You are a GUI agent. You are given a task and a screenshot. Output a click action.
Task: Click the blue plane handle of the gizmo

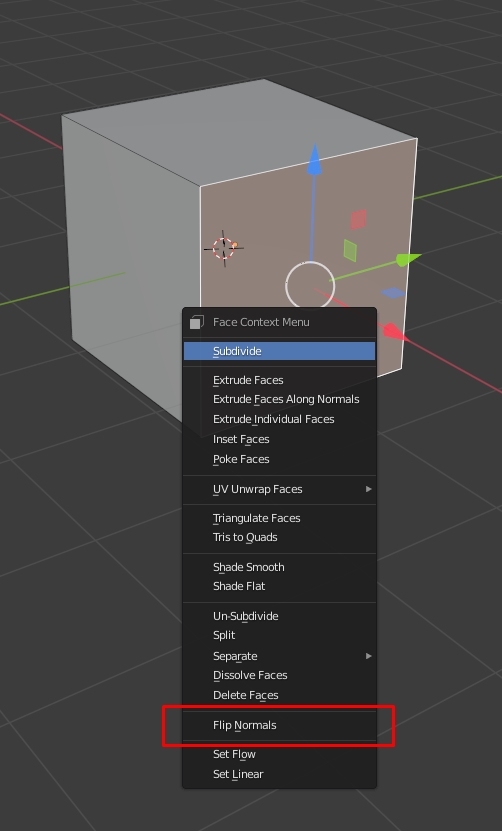393,293
